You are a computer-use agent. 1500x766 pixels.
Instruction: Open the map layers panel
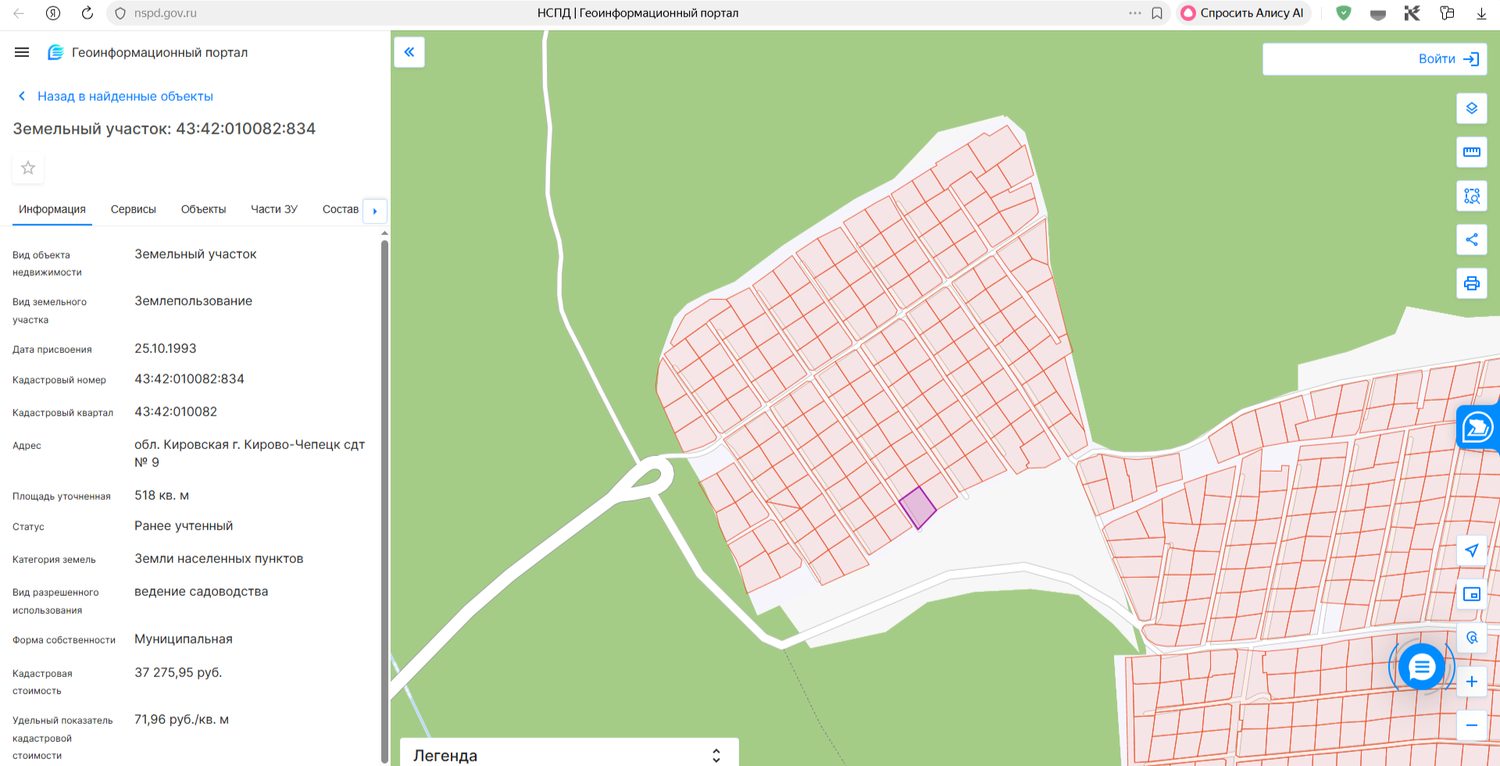pos(1471,108)
